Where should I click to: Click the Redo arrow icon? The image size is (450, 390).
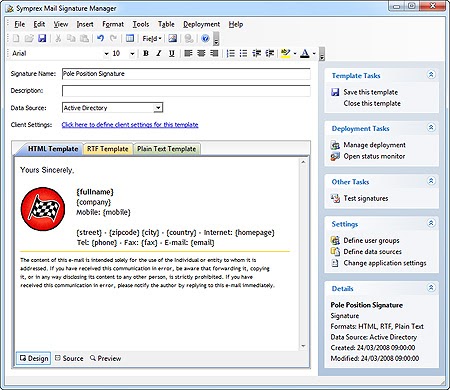[x=113, y=38]
